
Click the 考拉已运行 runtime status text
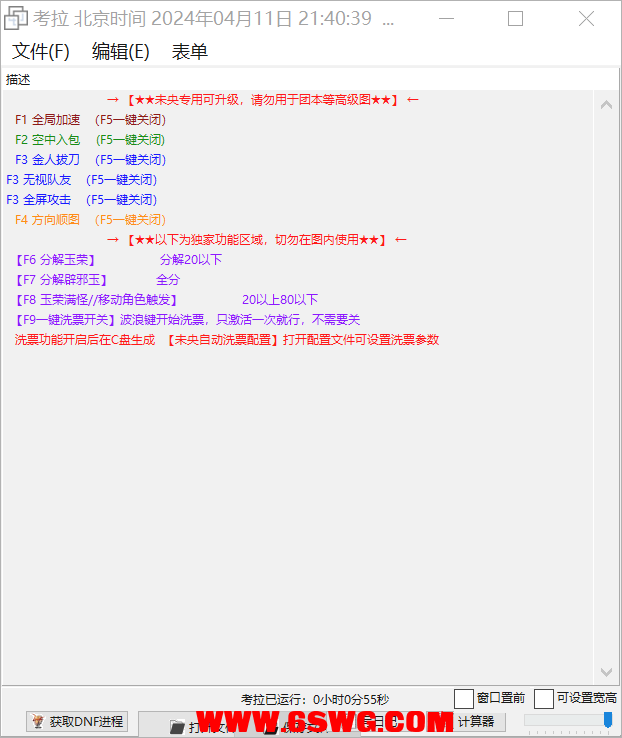click(315, 699)
